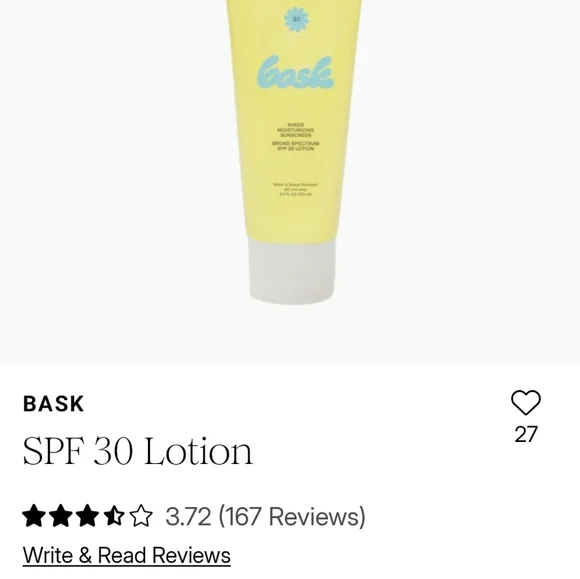Click the 3.72 rating score

click(x=188, y=516)
